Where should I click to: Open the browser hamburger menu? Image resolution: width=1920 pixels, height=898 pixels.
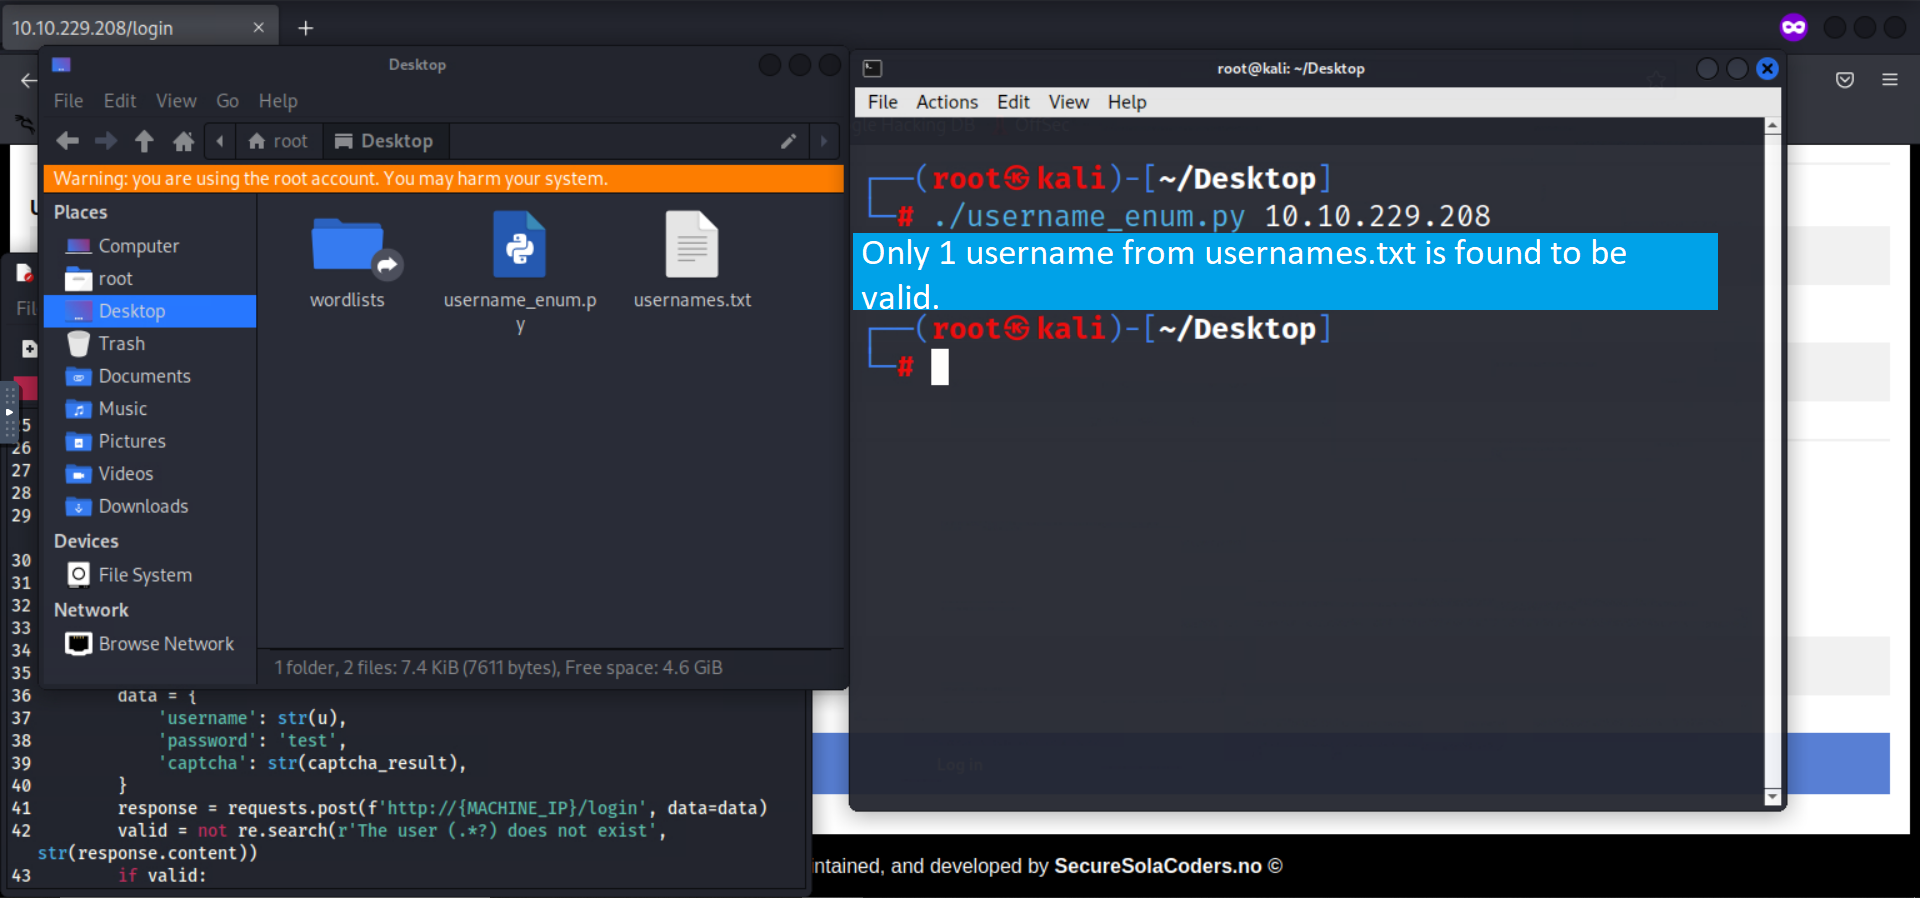[1889, 80]
